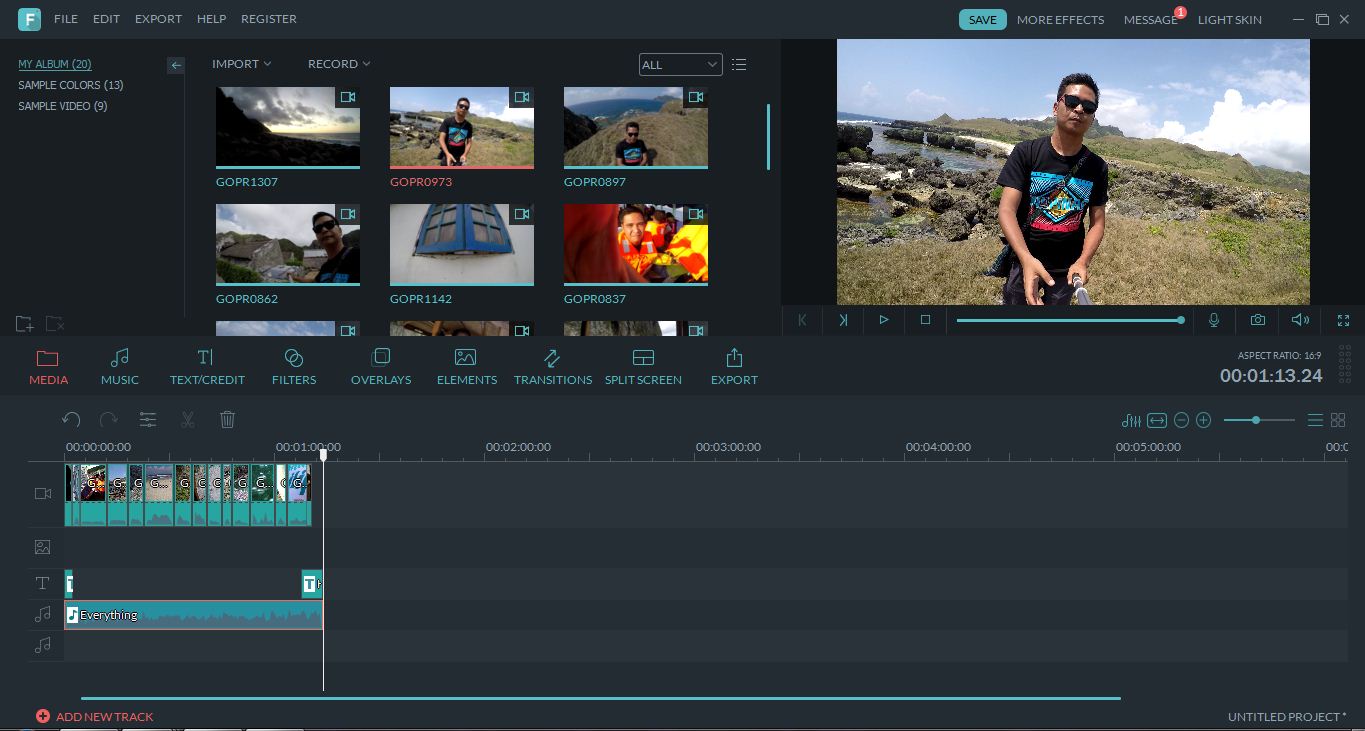Click the scissors split icon
1365x731 pixels.
187,420
